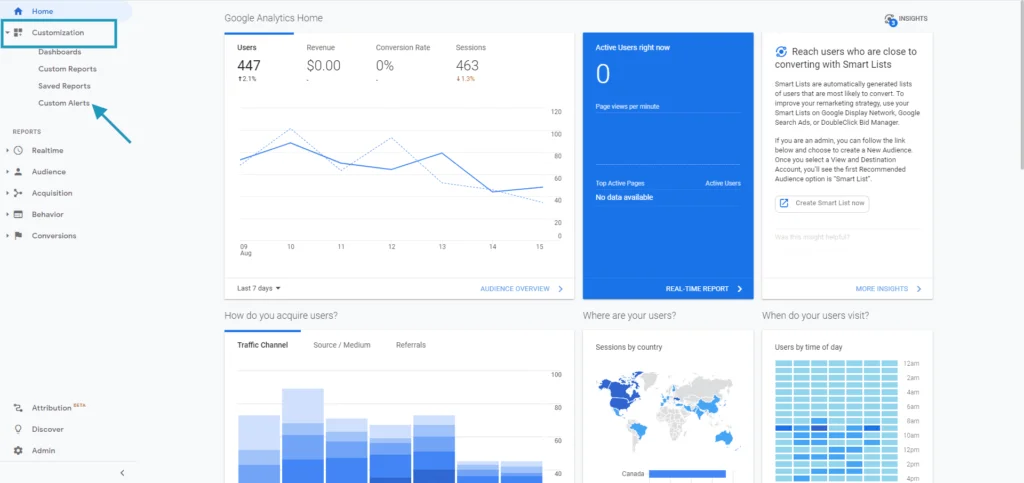Click the Realtime clock icon
The image size is (1024, 483).
click(18, 150)
